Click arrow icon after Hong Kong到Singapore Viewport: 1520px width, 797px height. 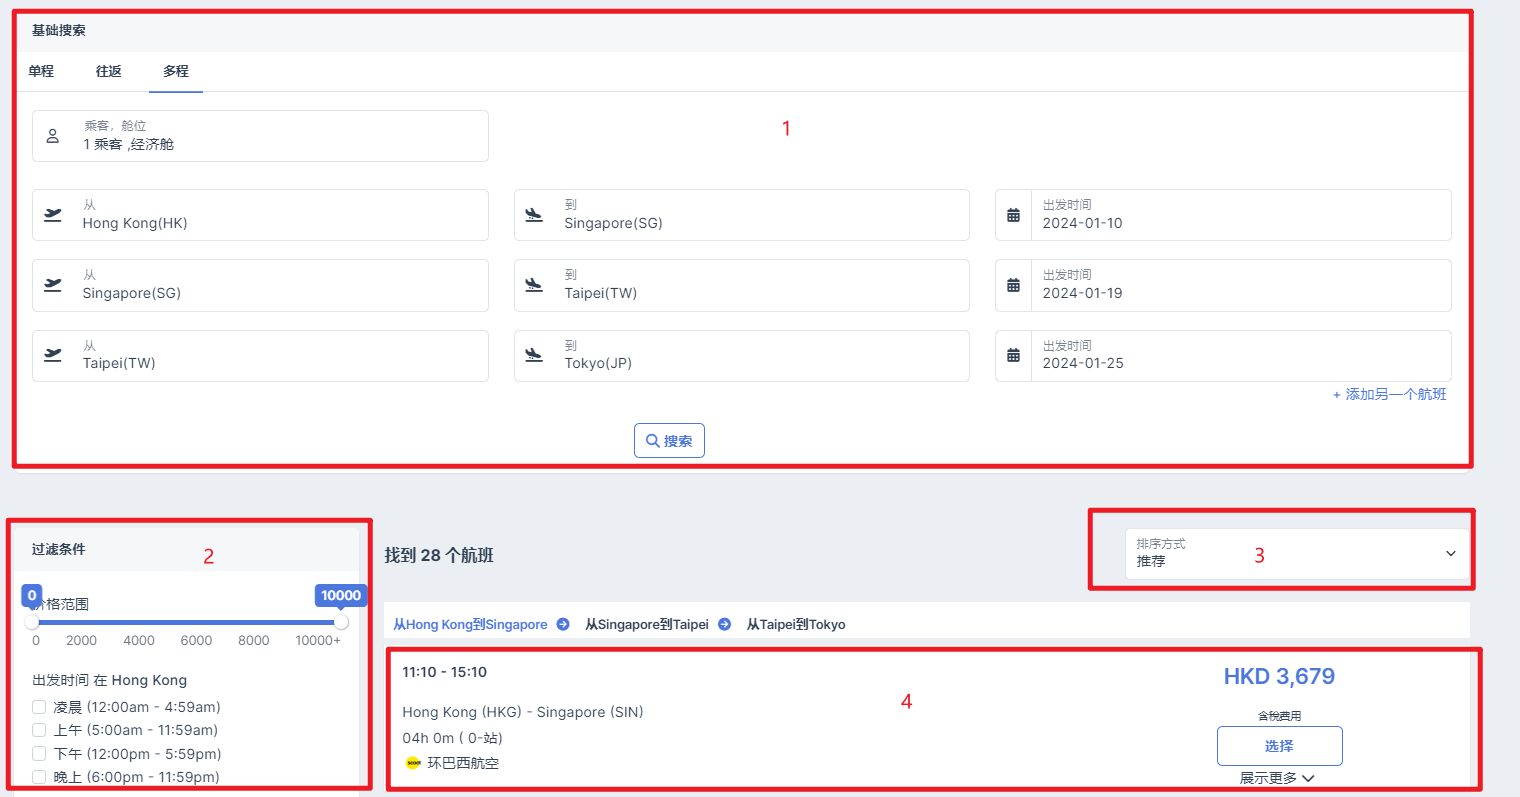pos(563,624)
